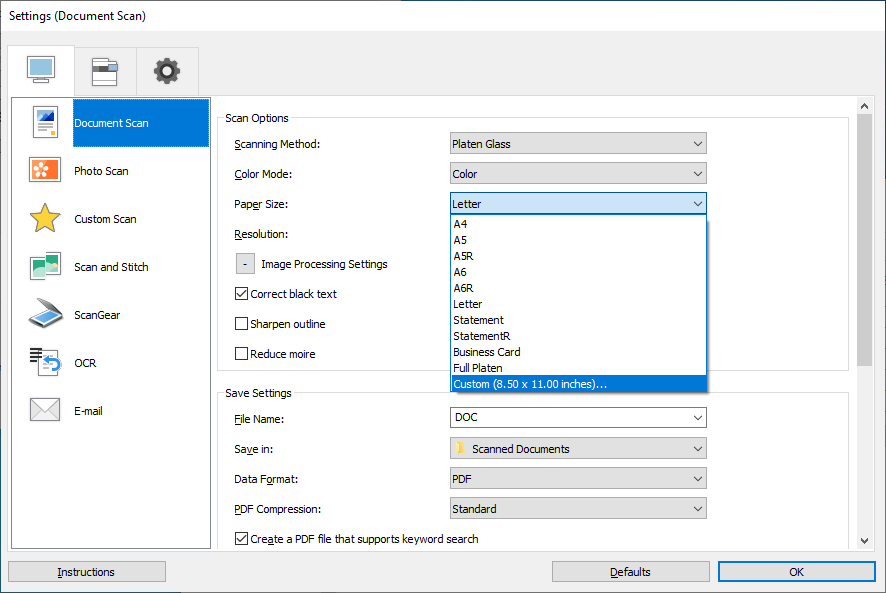886x593 pixels.
Task: Open the OCR scan settings
Action: (x=45, y=362)
